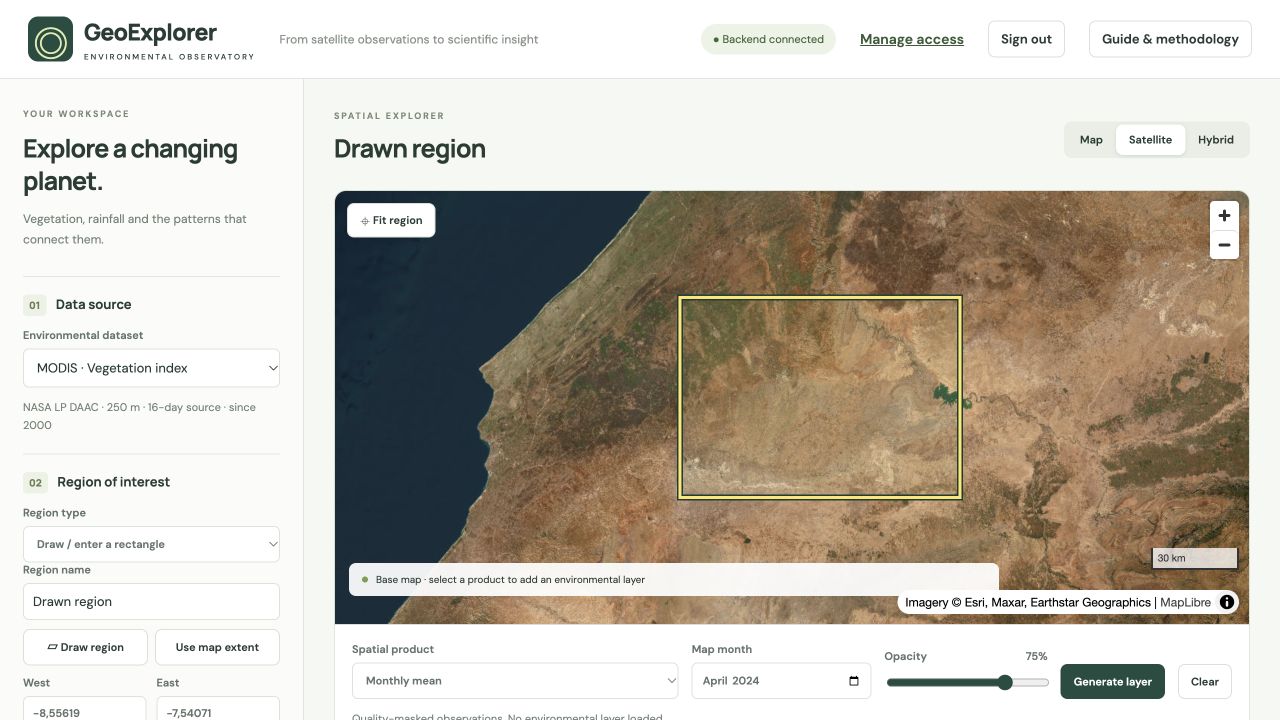
Task: Click the Data source section title
Action: tap(93, 305)
